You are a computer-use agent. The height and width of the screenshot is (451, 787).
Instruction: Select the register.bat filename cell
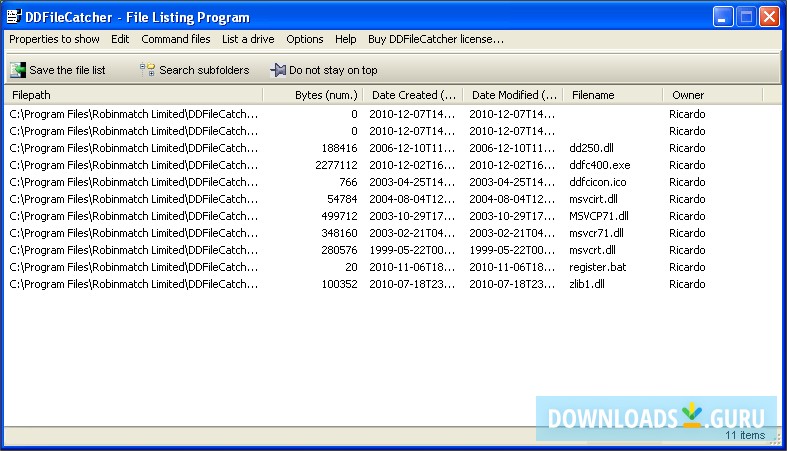click(598, 267)
